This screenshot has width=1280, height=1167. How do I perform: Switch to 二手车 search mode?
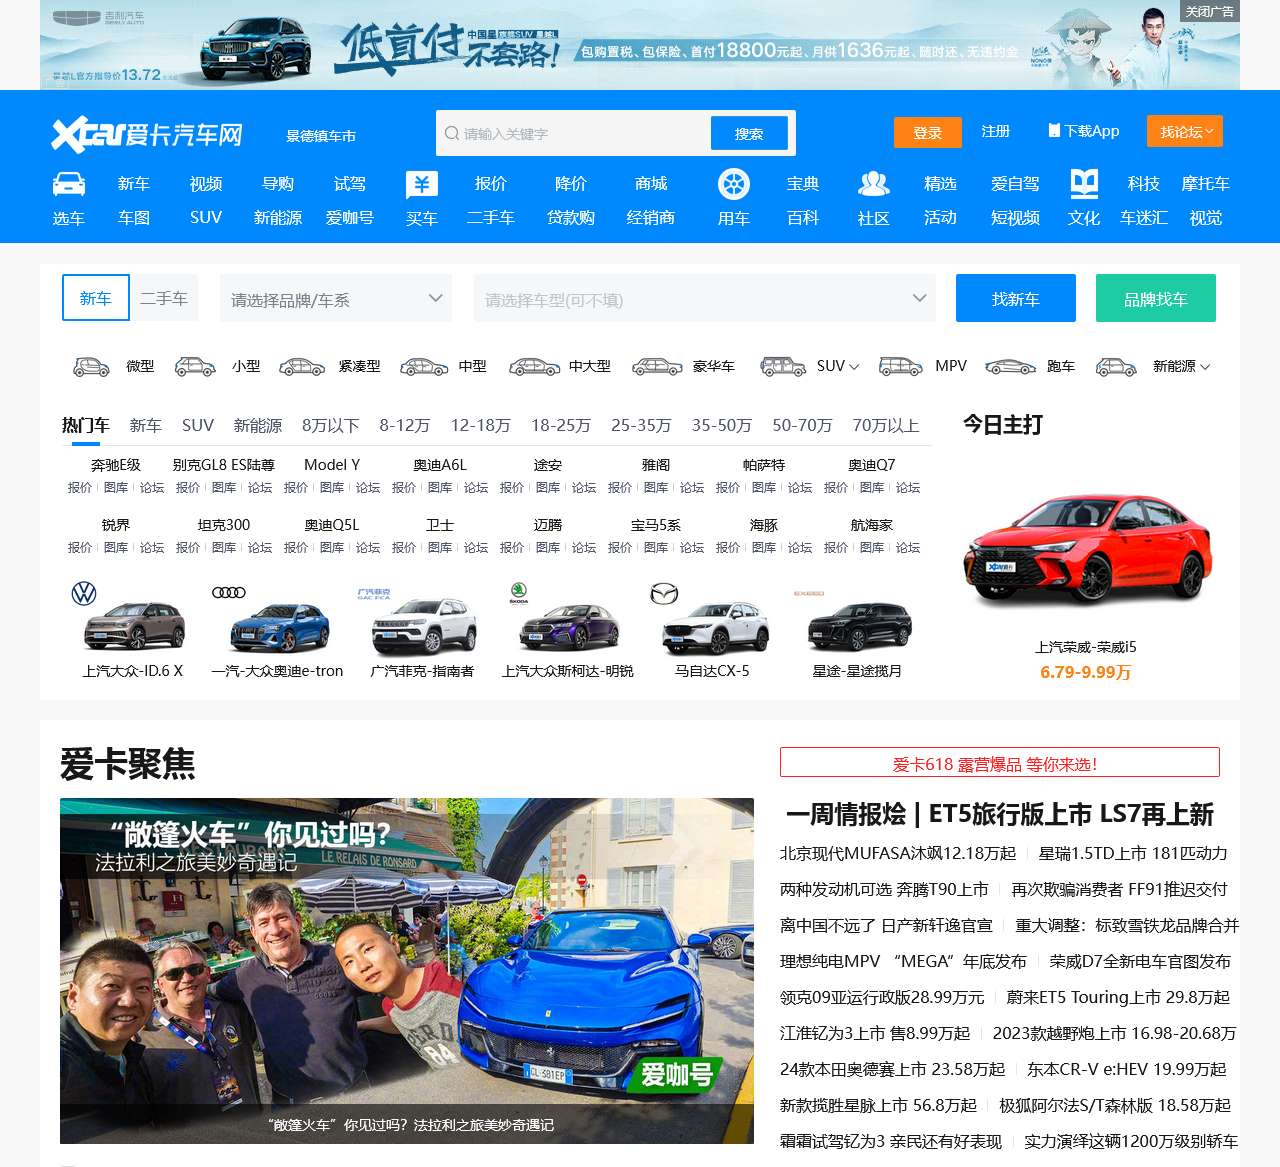[x=164, y=298]
